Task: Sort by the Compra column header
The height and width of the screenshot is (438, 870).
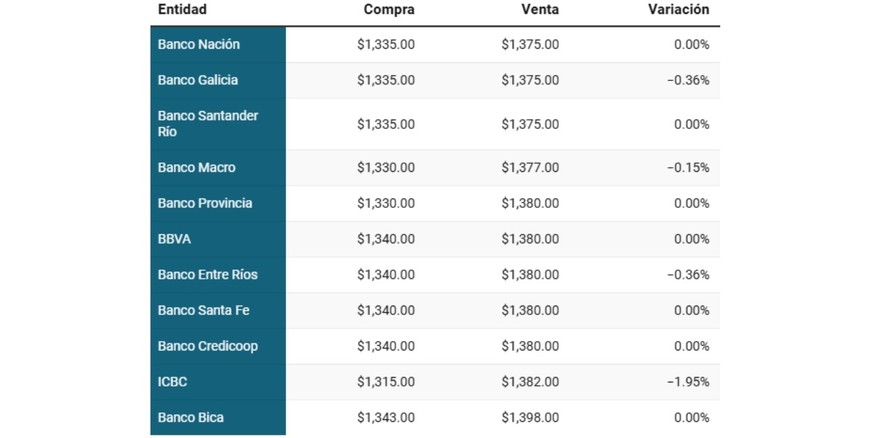Action: 389,10
